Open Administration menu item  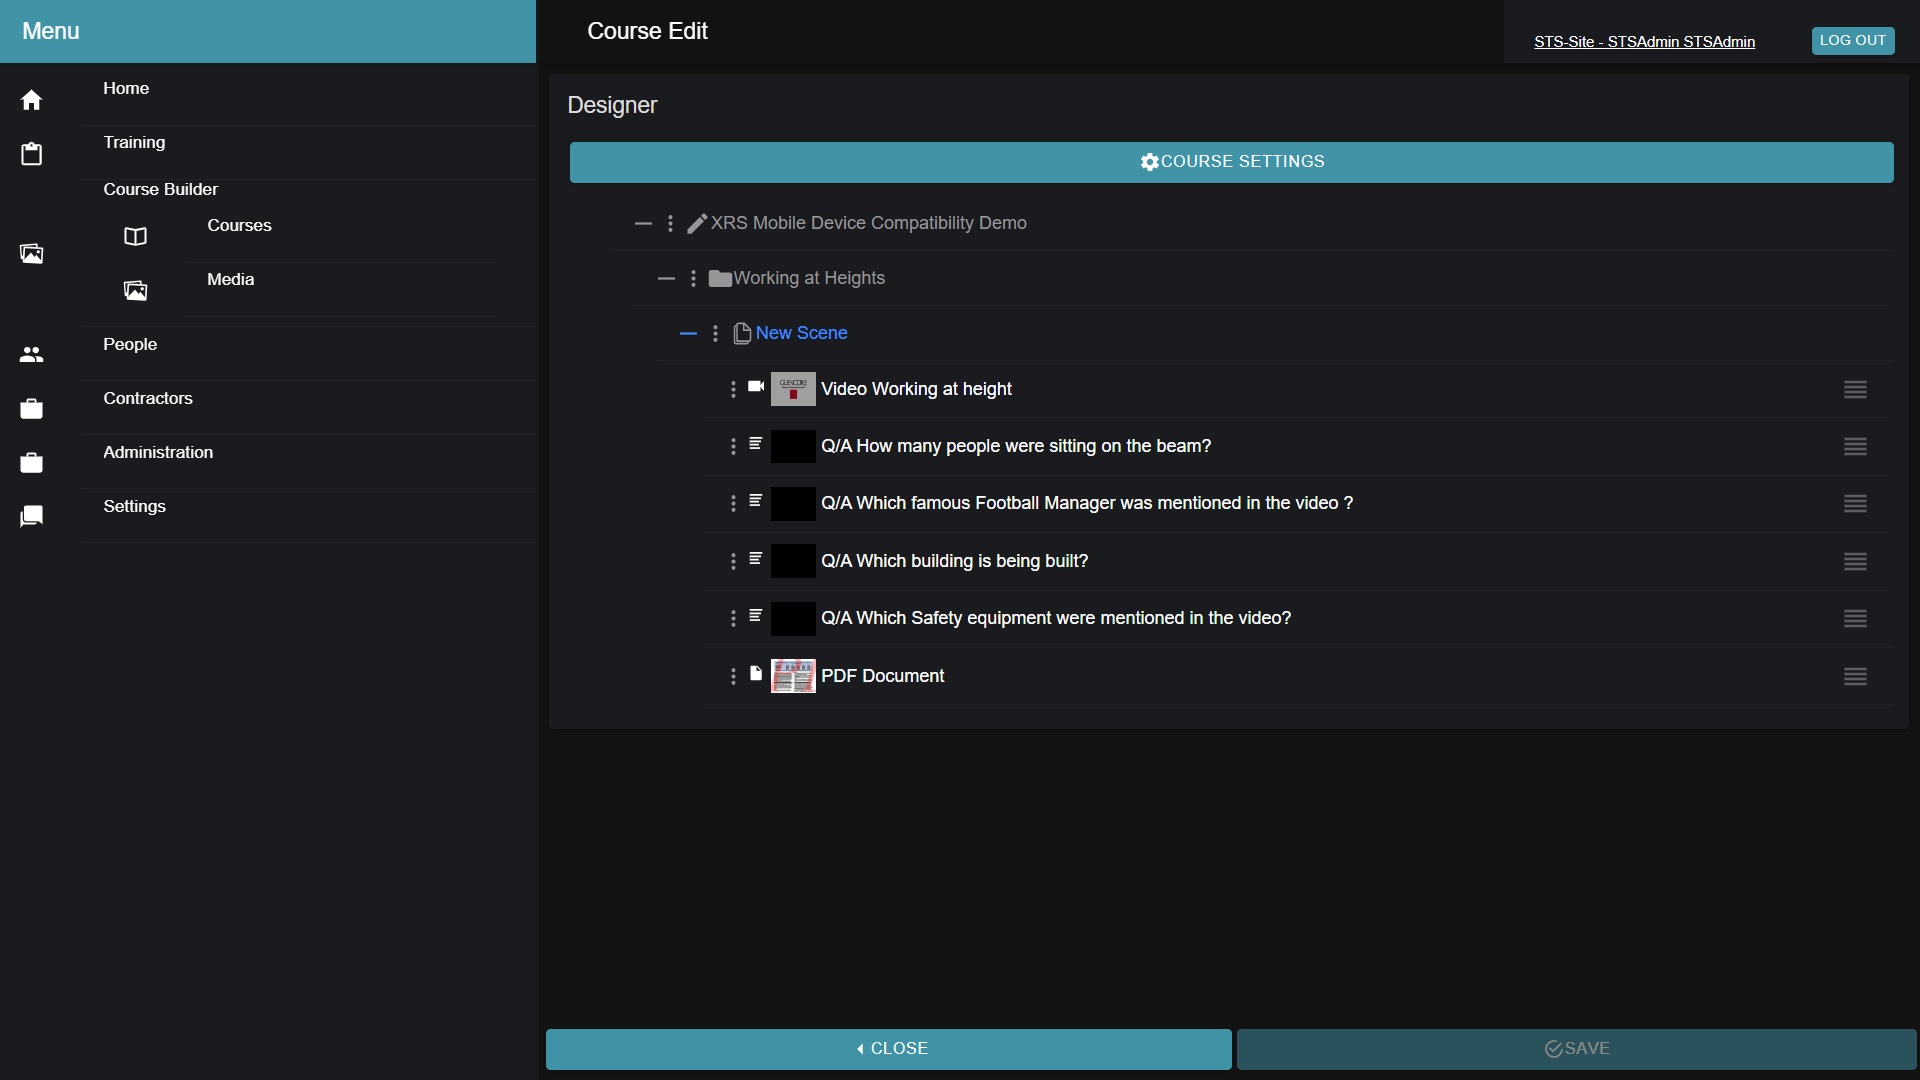158,453
